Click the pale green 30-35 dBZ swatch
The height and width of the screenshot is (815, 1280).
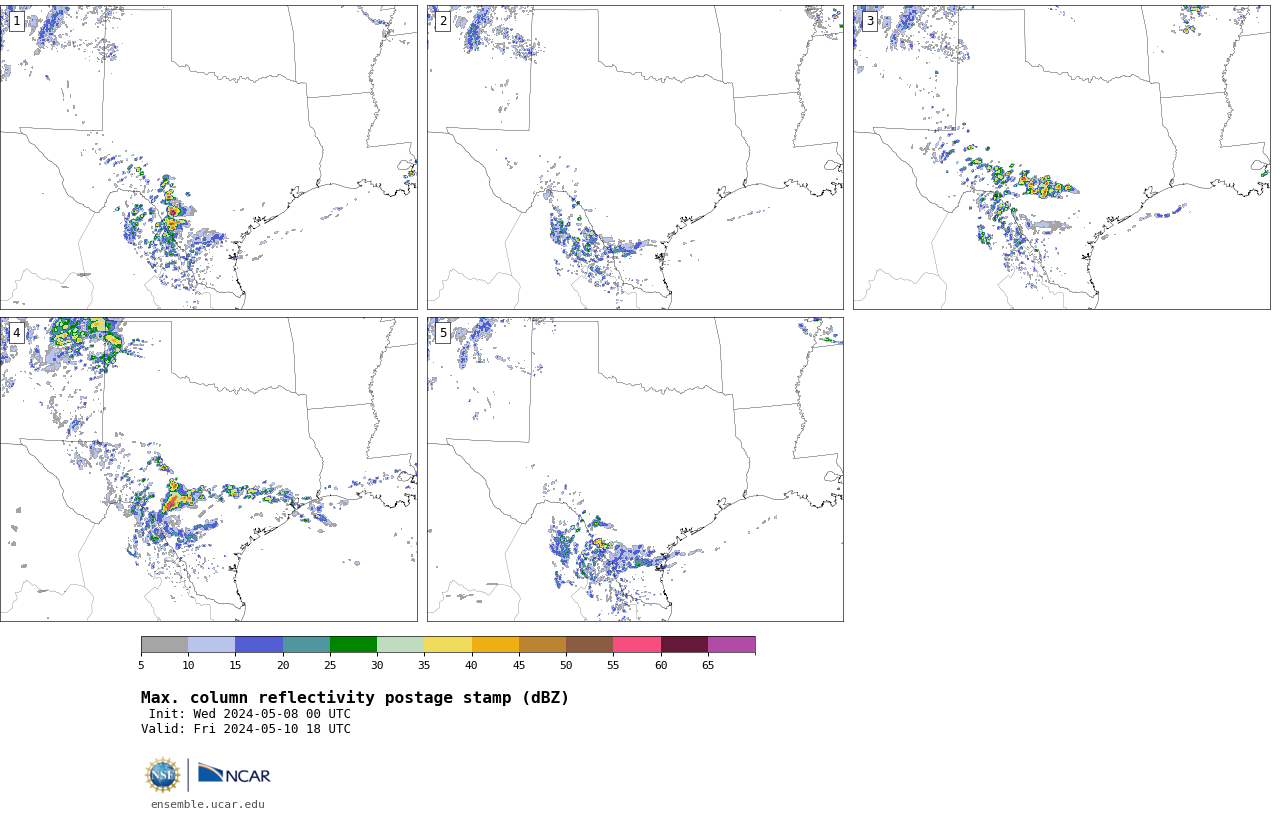[x=400, y=644]
